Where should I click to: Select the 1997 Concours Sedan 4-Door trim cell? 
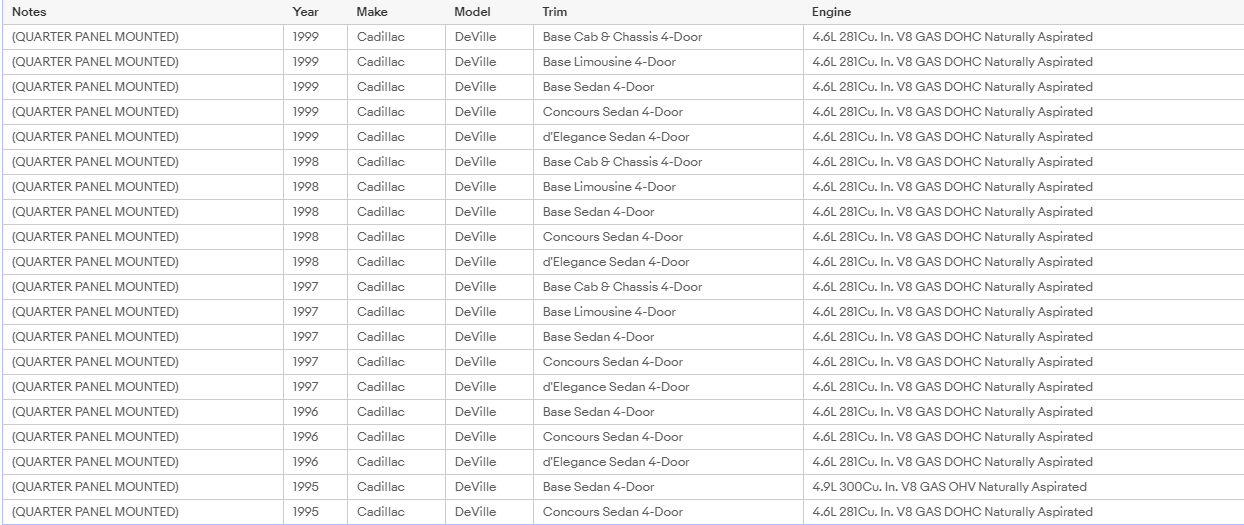click(669, 362)
